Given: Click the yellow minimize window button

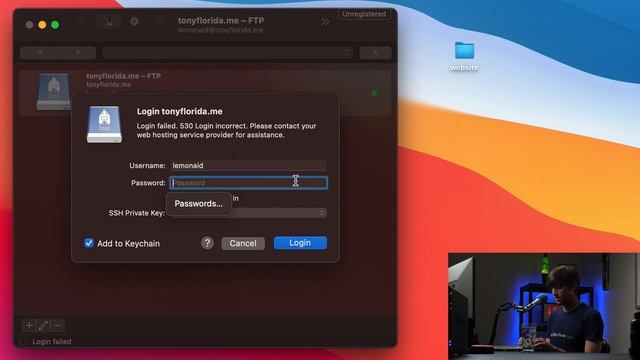Looking at the screenshot, I should click(x=42, y=25).
